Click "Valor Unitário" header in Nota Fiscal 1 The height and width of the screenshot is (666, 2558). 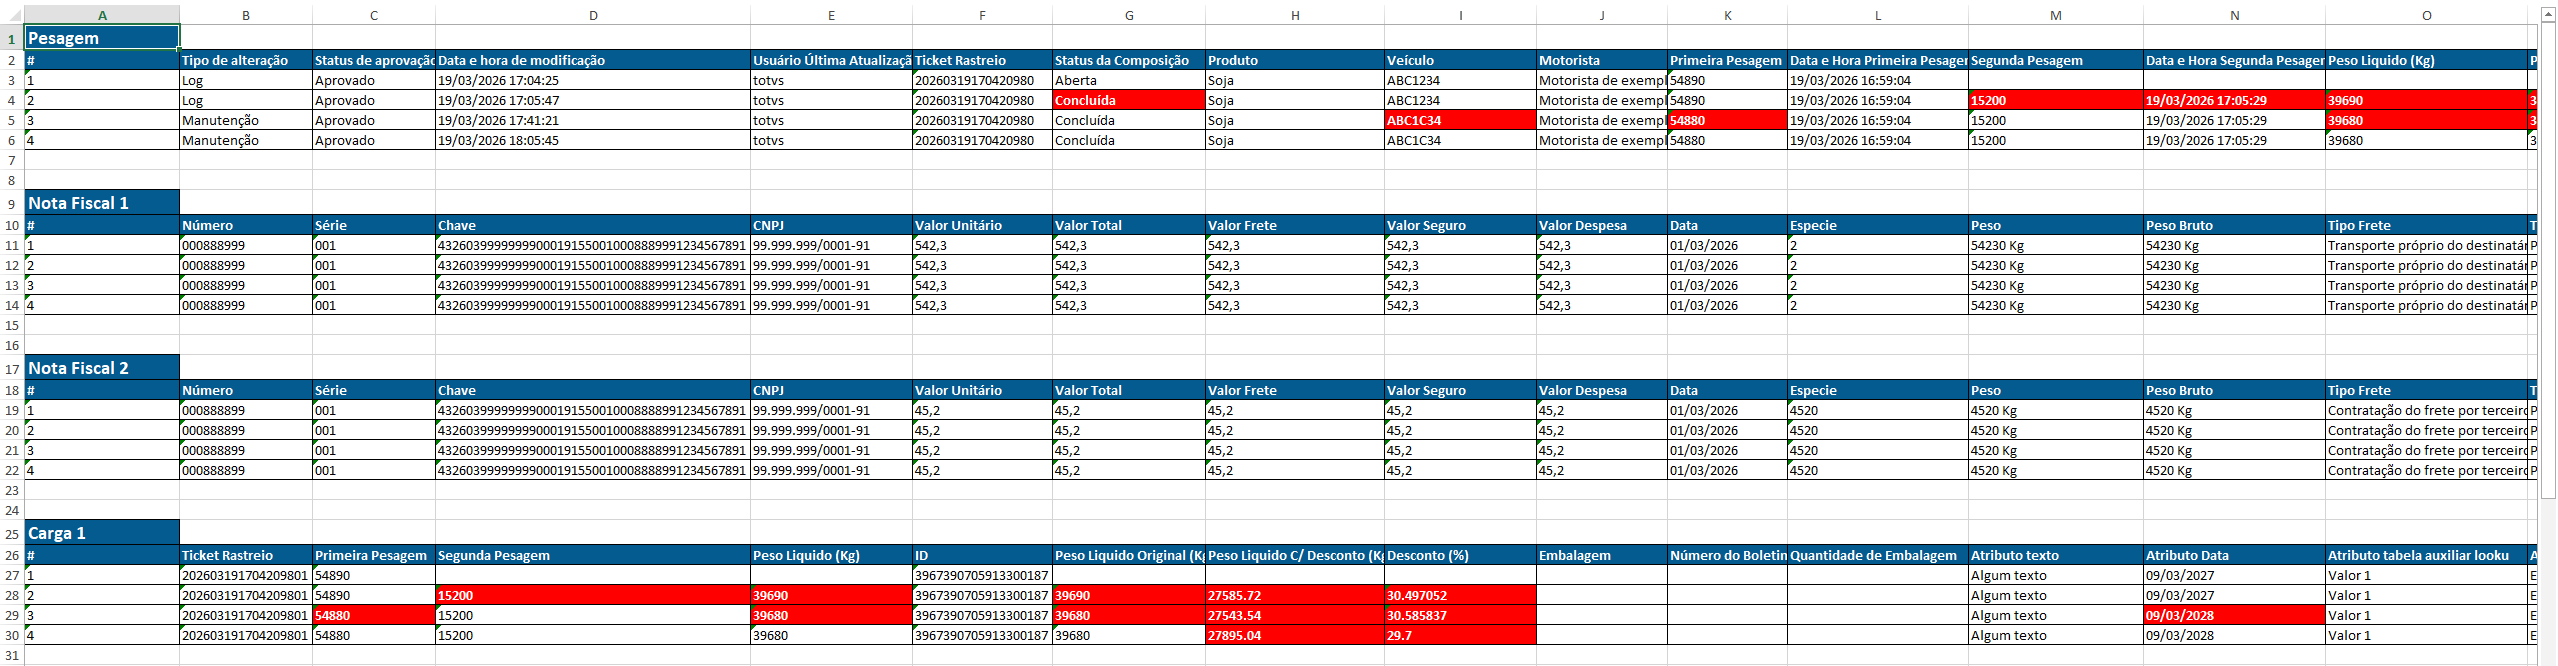(x=982, y=225)
